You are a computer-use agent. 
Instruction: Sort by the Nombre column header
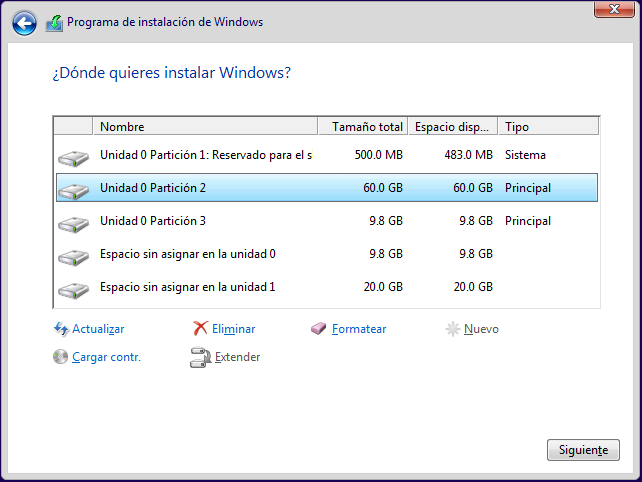coord(205,127)
